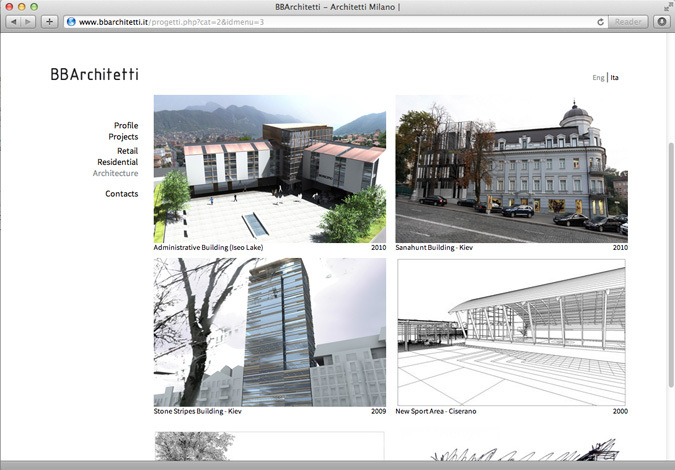The width and height of the screenshot is (675, 470).
Task: Switch site language to Eng
Action: [x=598, y=77]
